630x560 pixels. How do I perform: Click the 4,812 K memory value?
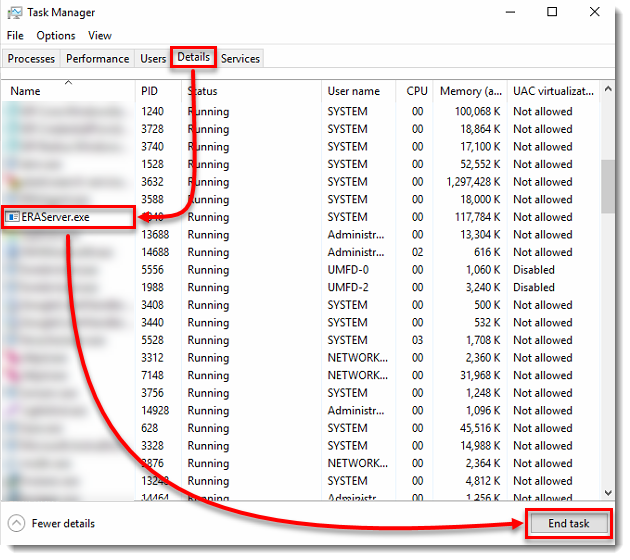click(483, 481)
